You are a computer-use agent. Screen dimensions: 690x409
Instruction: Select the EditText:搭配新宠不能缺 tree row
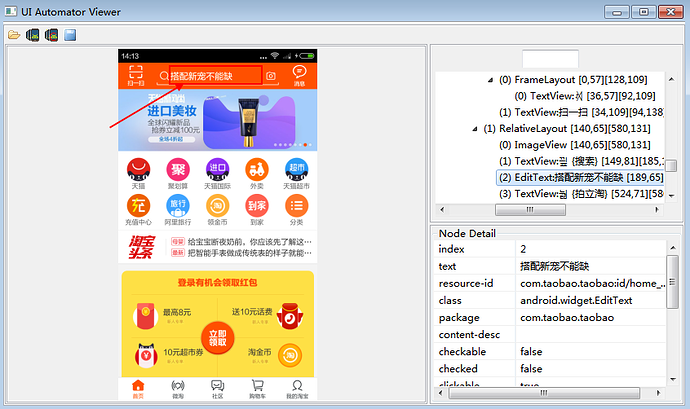pos(581,177)
